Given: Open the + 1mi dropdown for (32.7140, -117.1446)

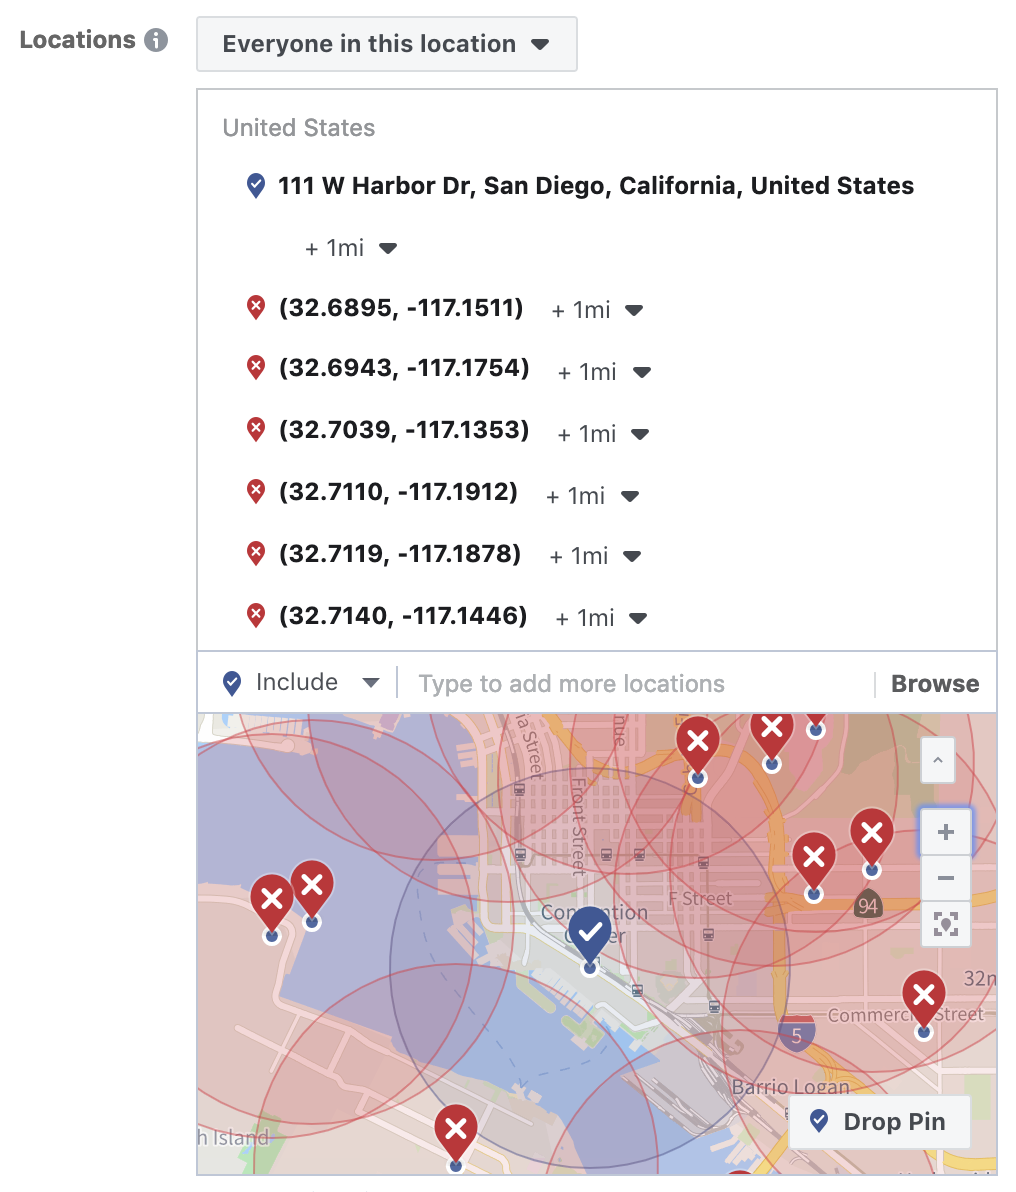Looking at the screenshot, I should [x=601, y=618].
